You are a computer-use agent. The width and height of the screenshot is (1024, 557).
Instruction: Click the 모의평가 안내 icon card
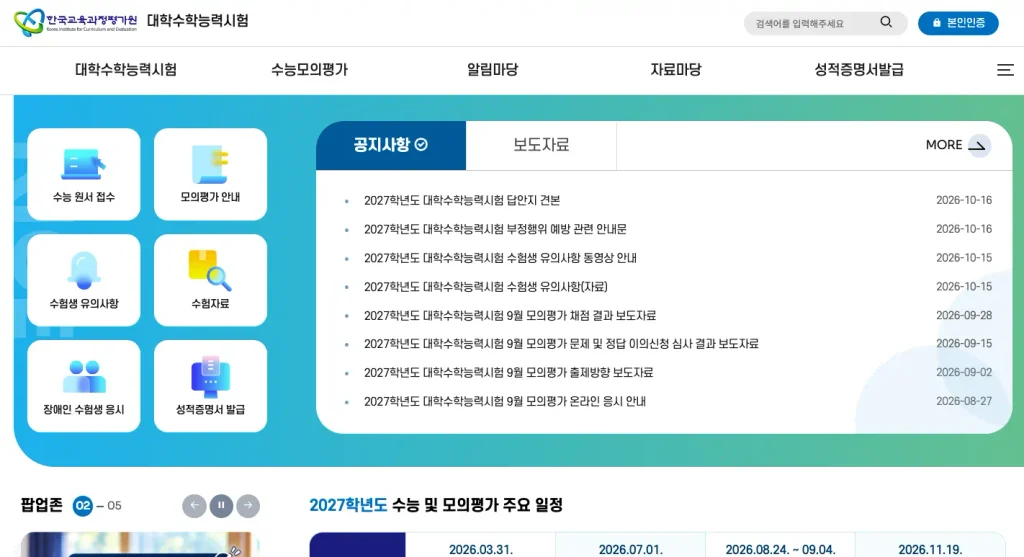coord(210,174)
